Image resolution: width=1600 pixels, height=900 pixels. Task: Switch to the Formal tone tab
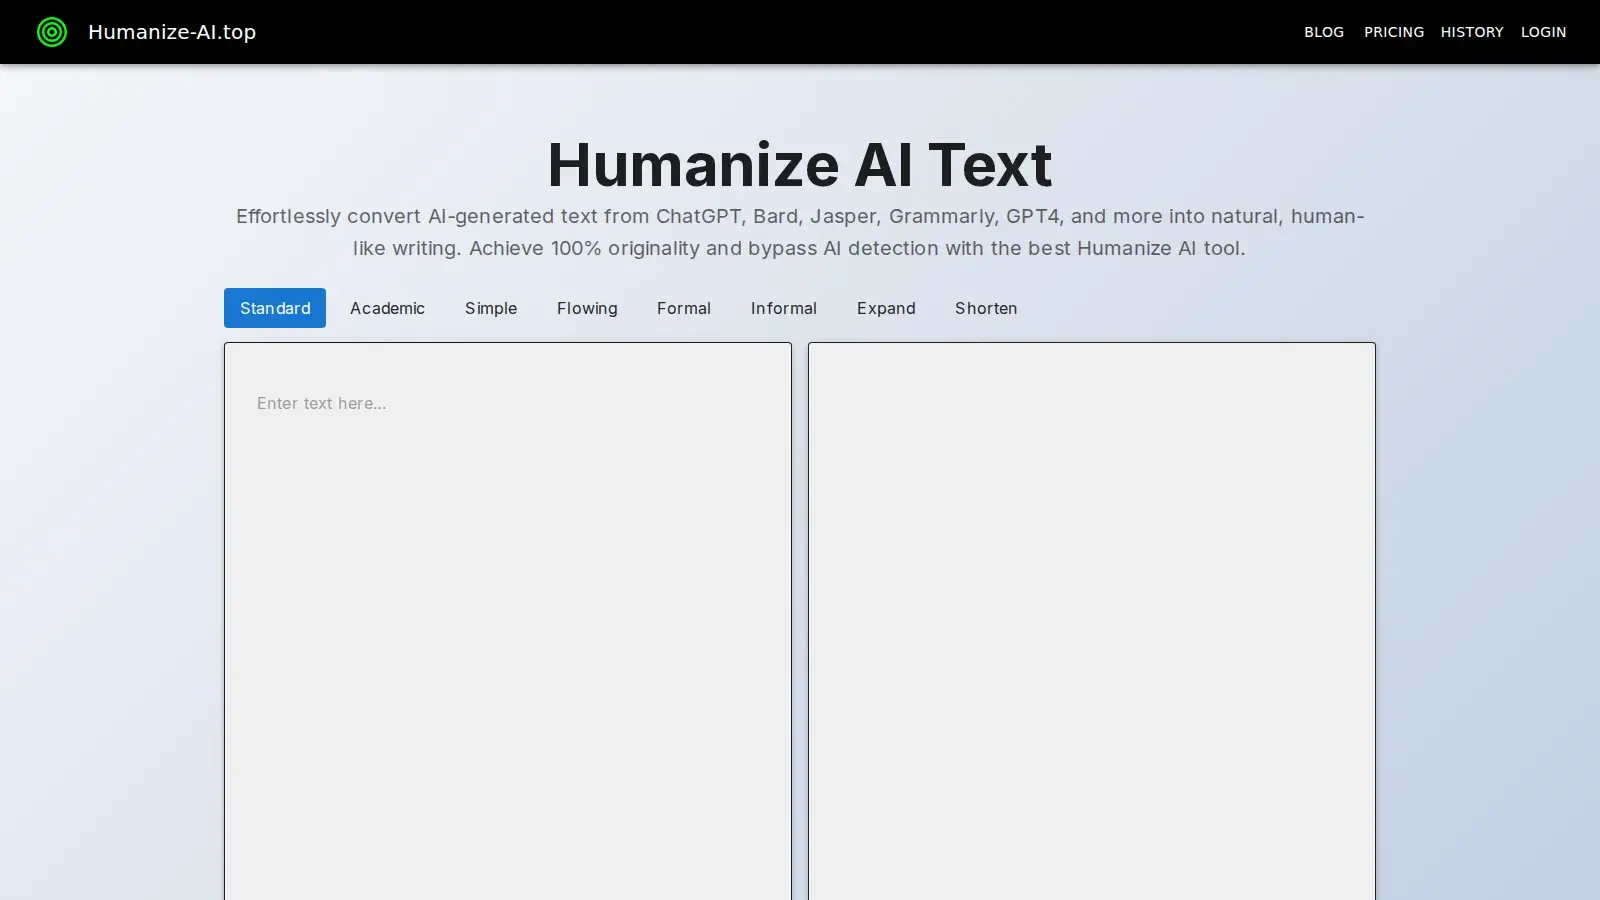(x=683, y=308)
